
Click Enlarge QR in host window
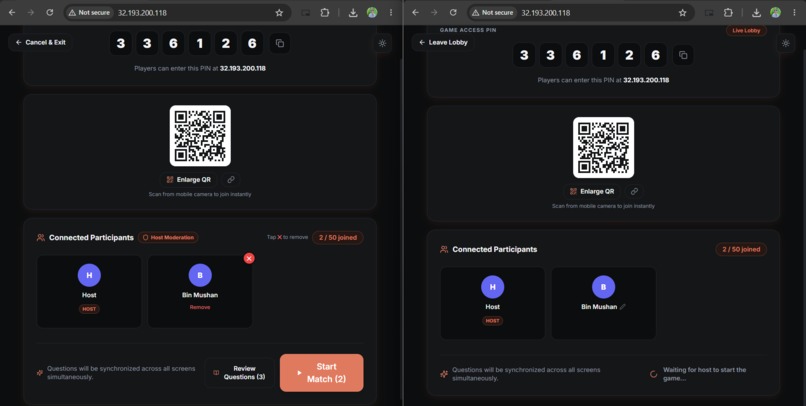pos(188,179)
